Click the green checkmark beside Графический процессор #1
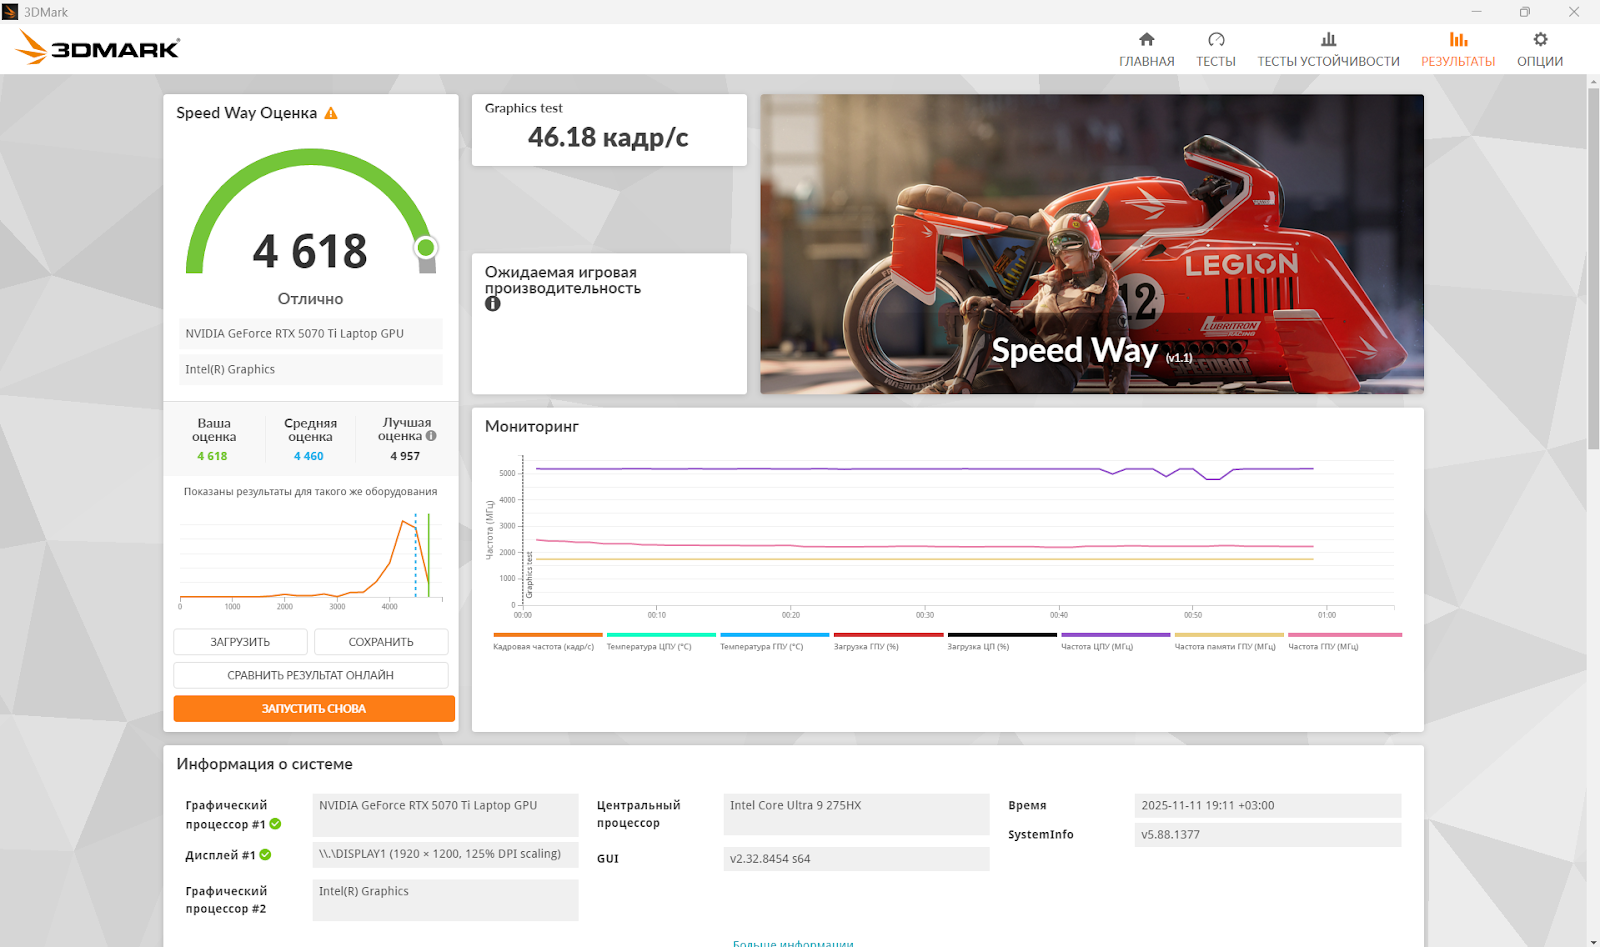 [275, 824]
